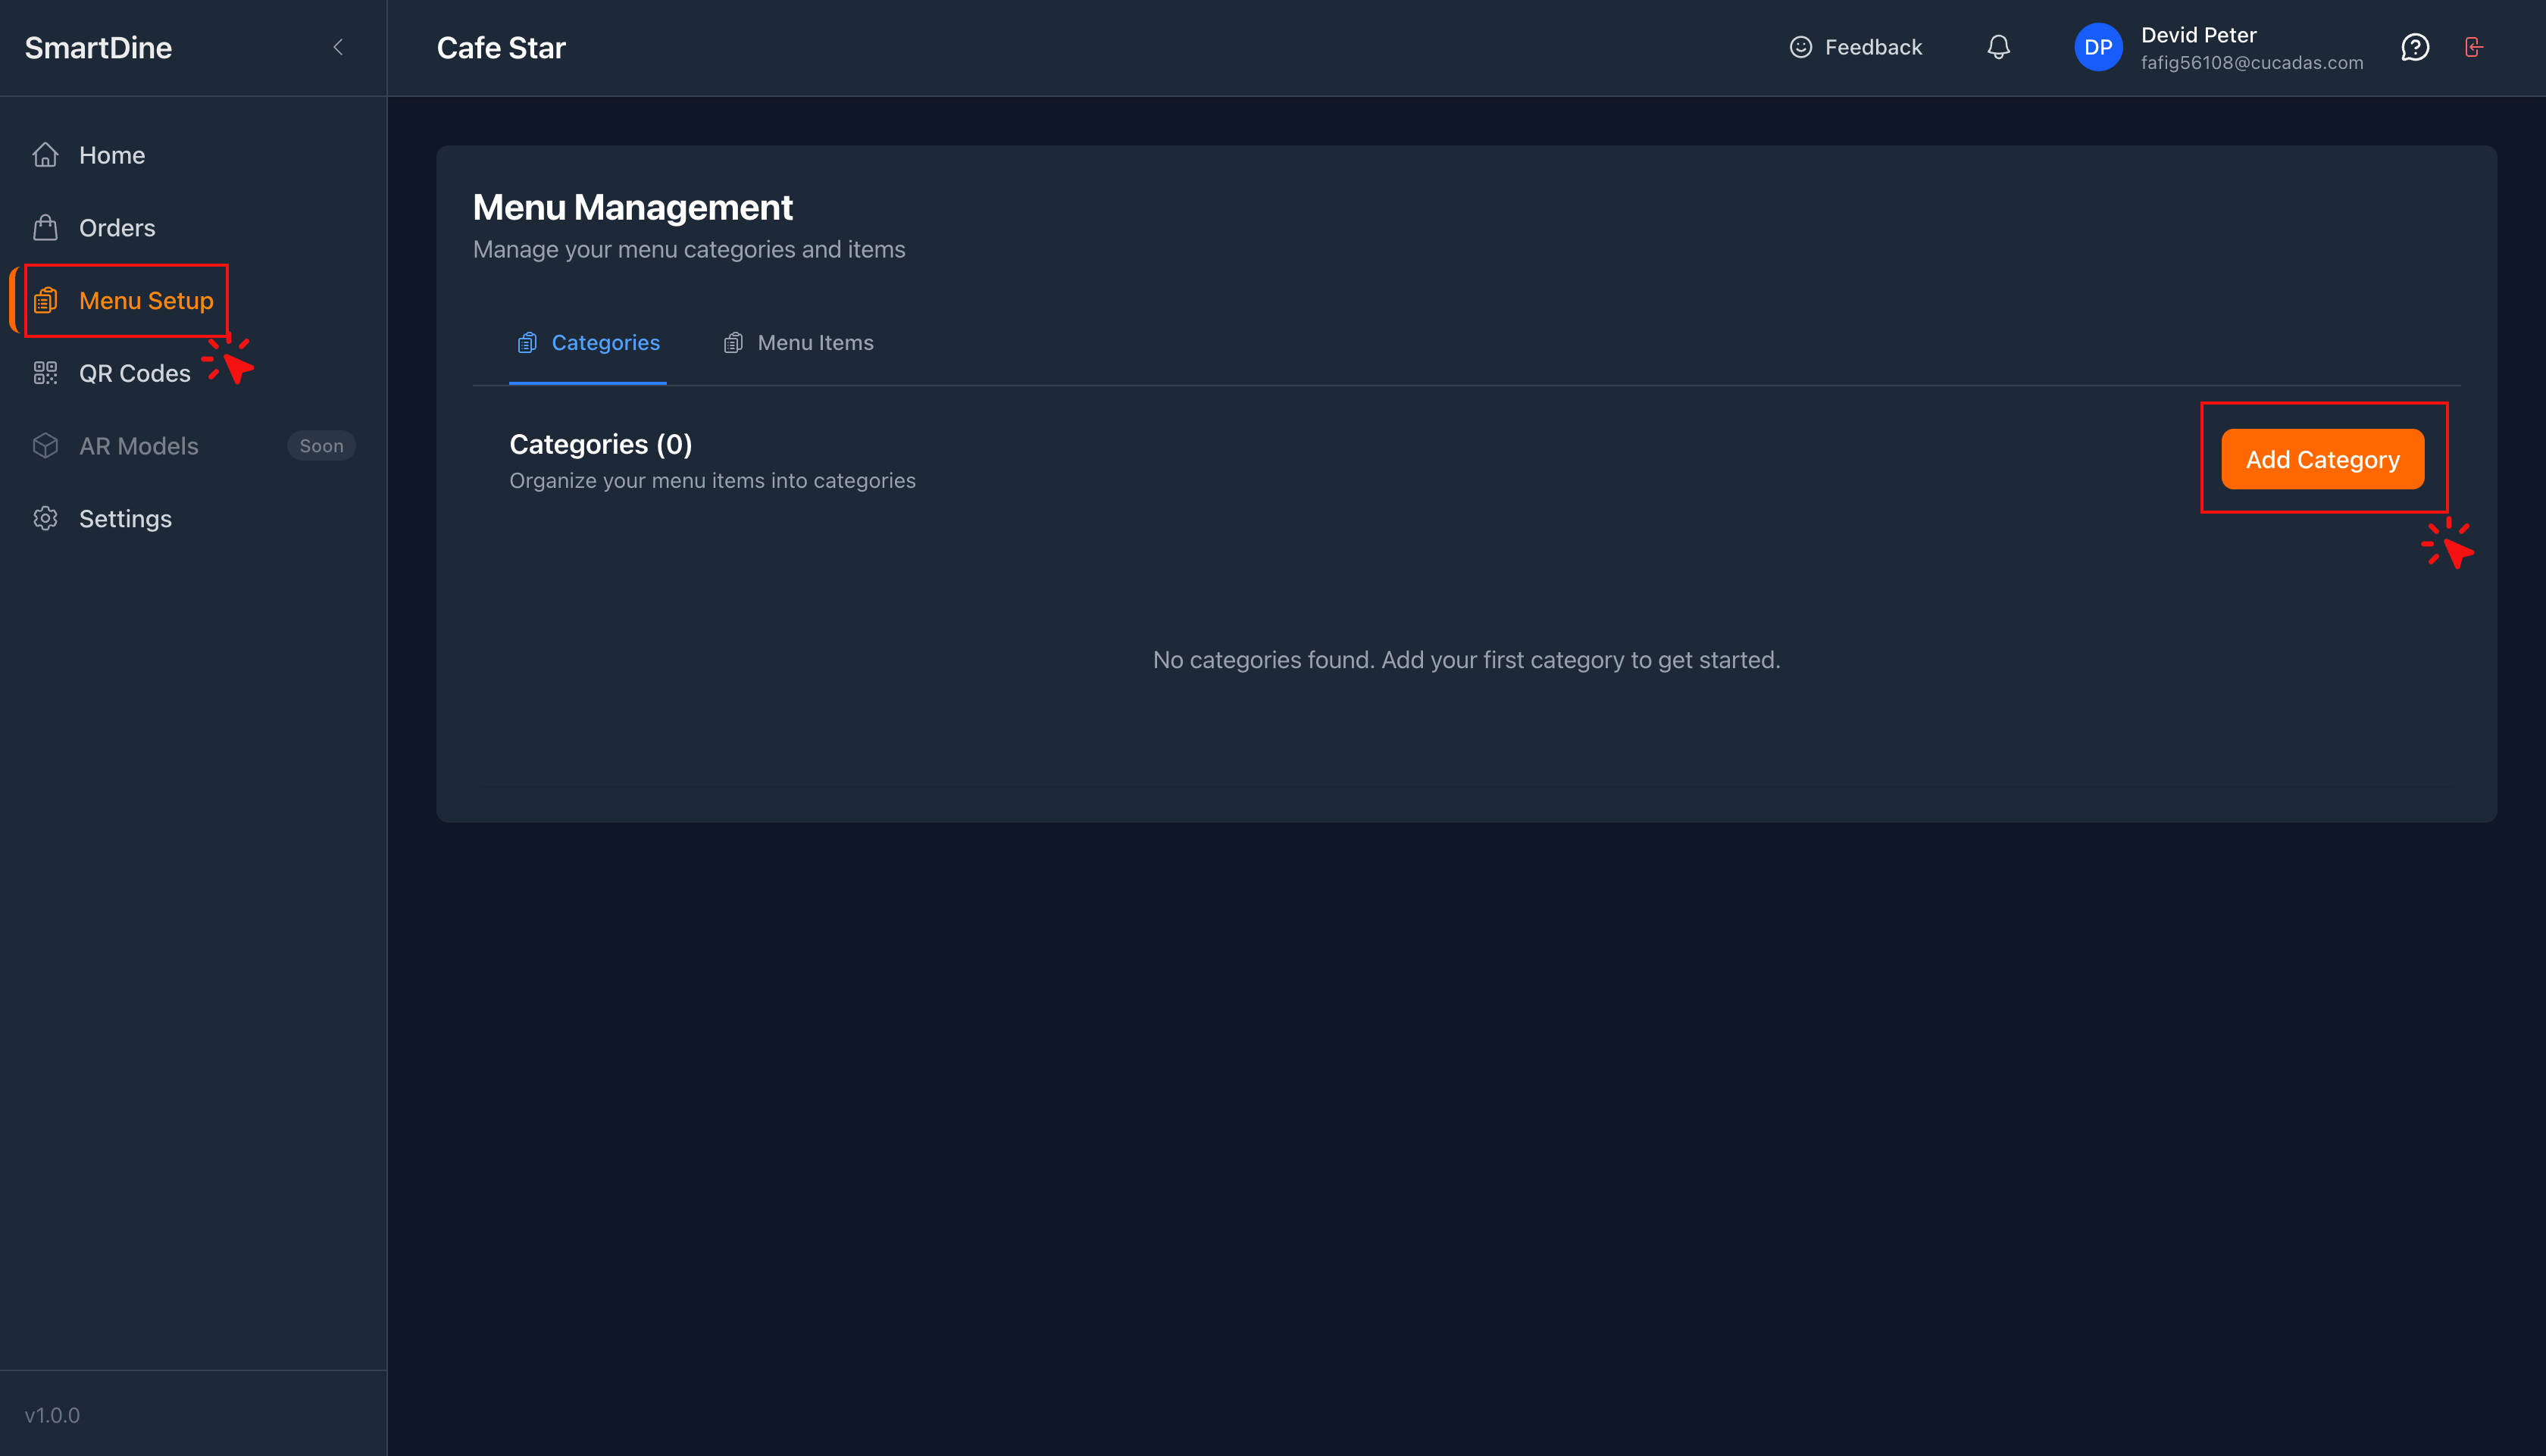2546x1456 pixels.
Task: Open notifications bell icon
Action: (1998, 47)
